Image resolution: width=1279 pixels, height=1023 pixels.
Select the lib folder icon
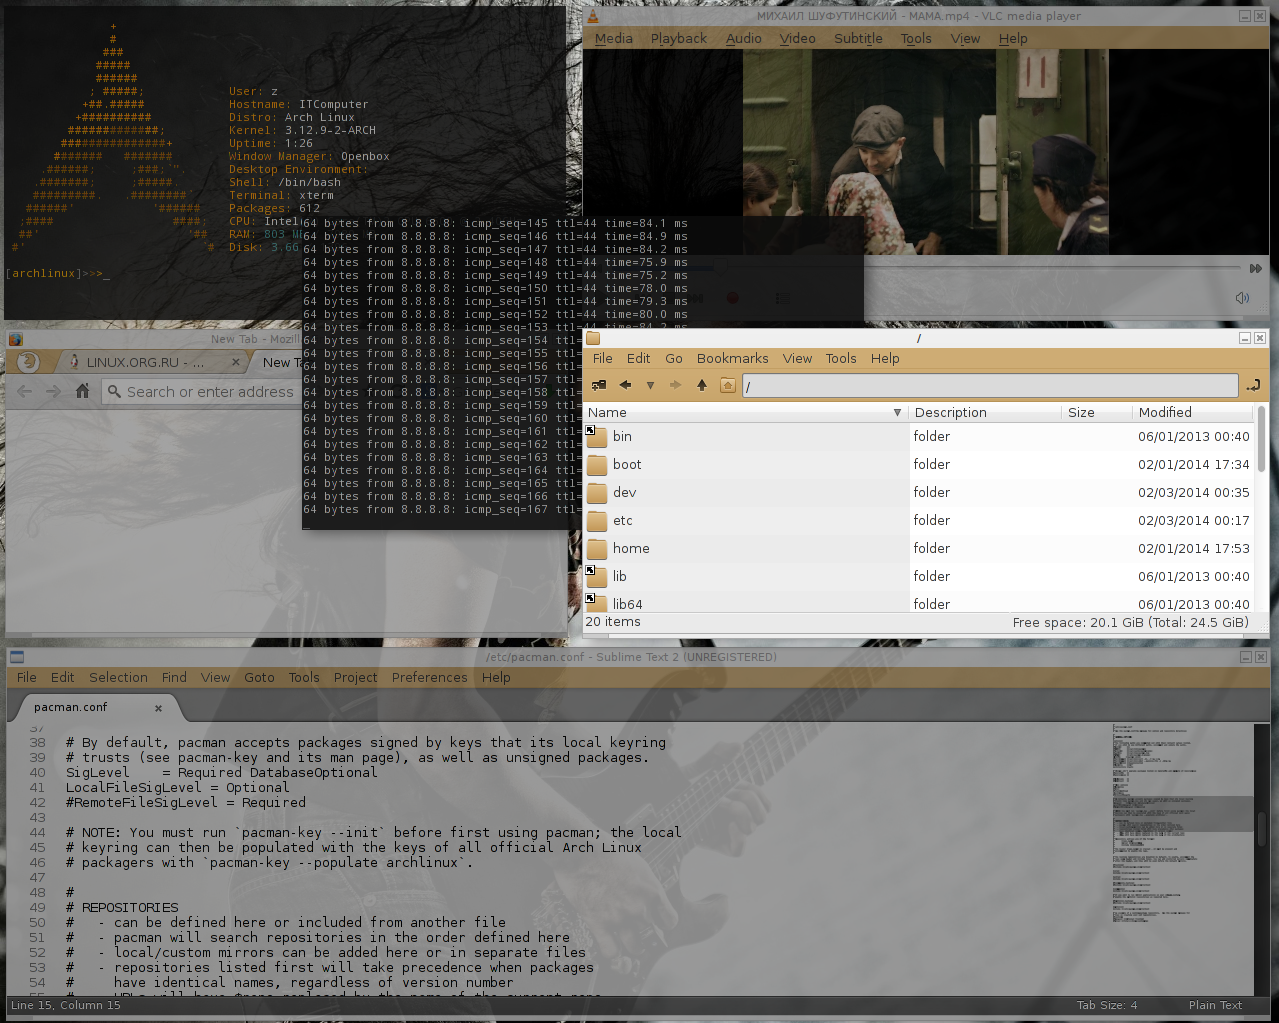[x=597, y=576]
